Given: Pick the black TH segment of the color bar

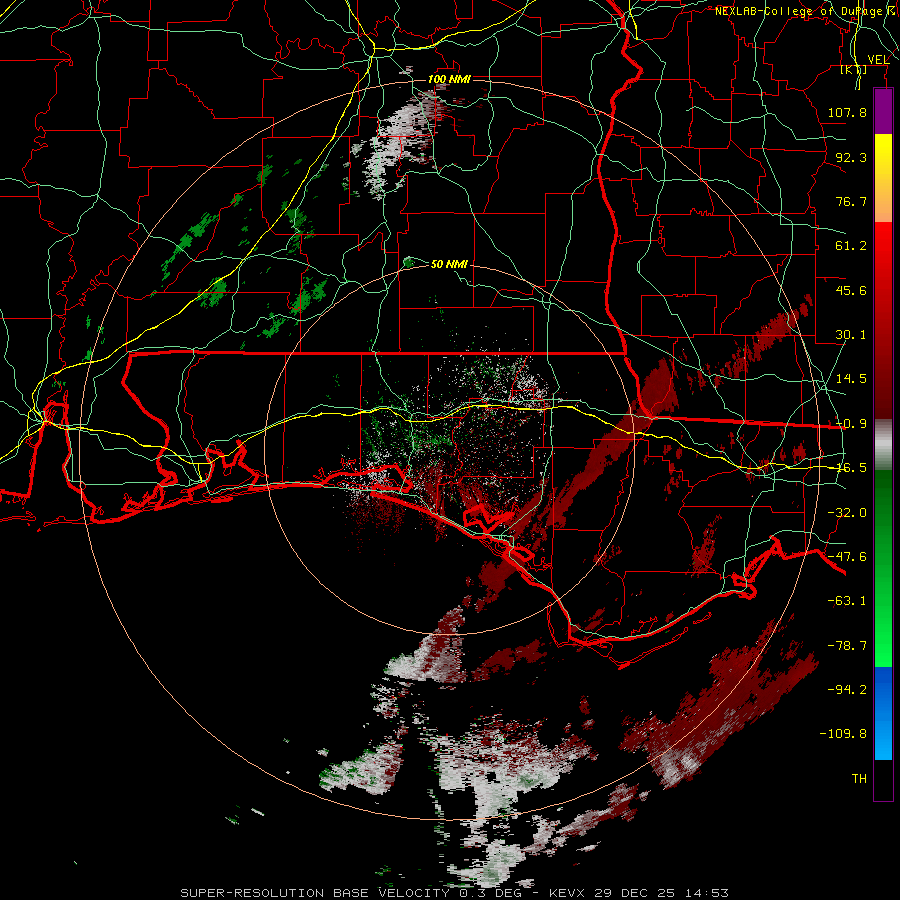Looking at the screenshot, I should coord(883,779).
